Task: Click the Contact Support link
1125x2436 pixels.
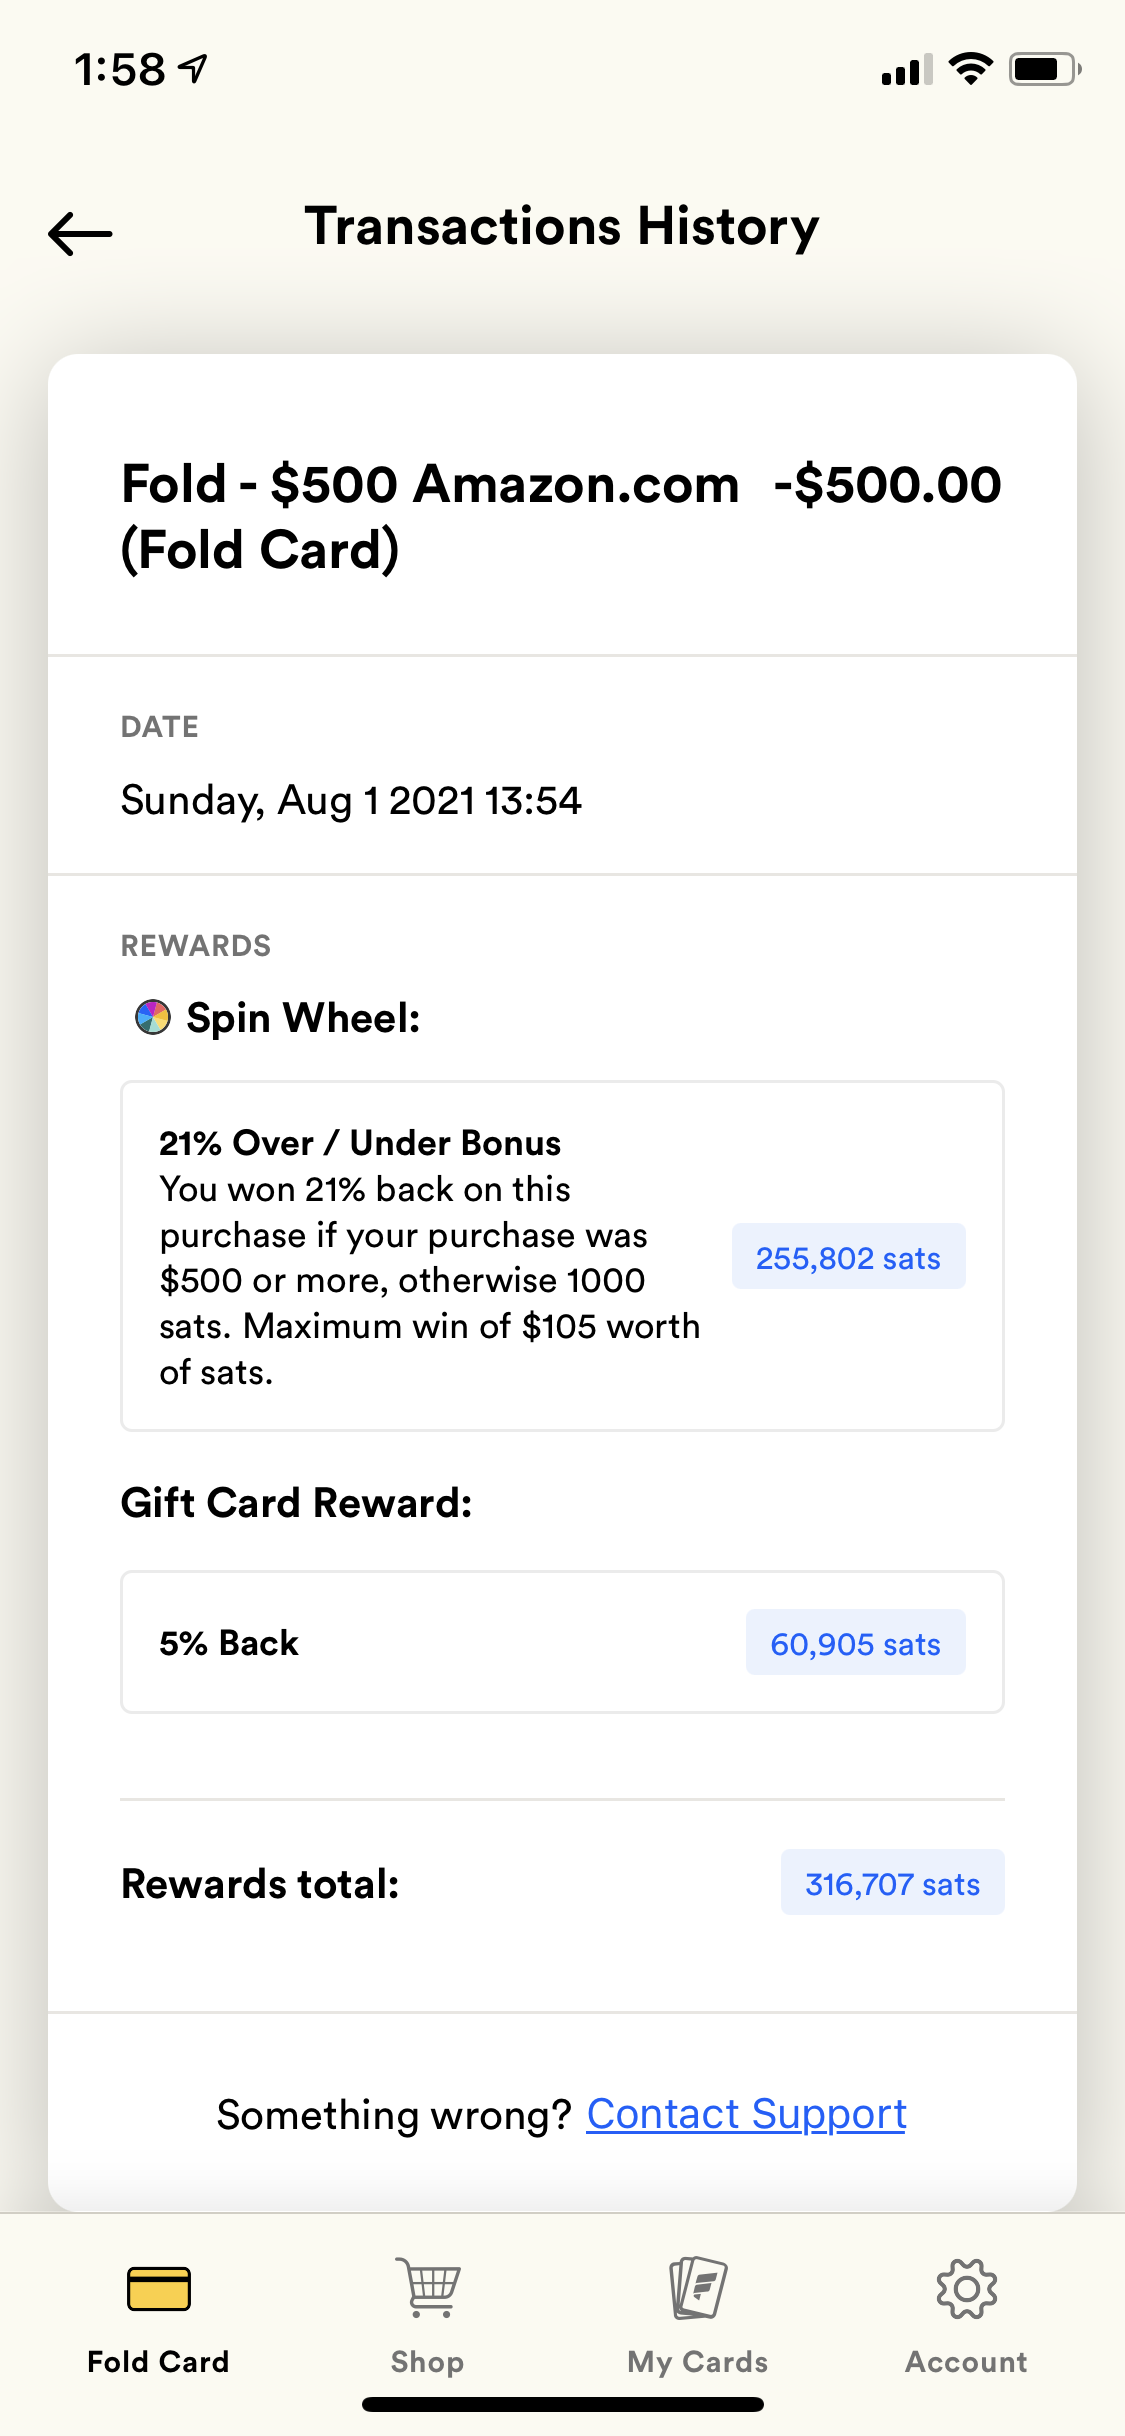Action: pos(746,2114)
